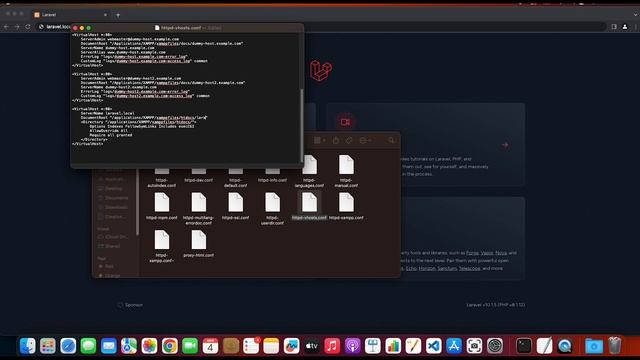The height and width of the screenshot is (360, 640).
Task: Close the Laravel browser tab
Action: pyautogui.click(x=105, y=15)
